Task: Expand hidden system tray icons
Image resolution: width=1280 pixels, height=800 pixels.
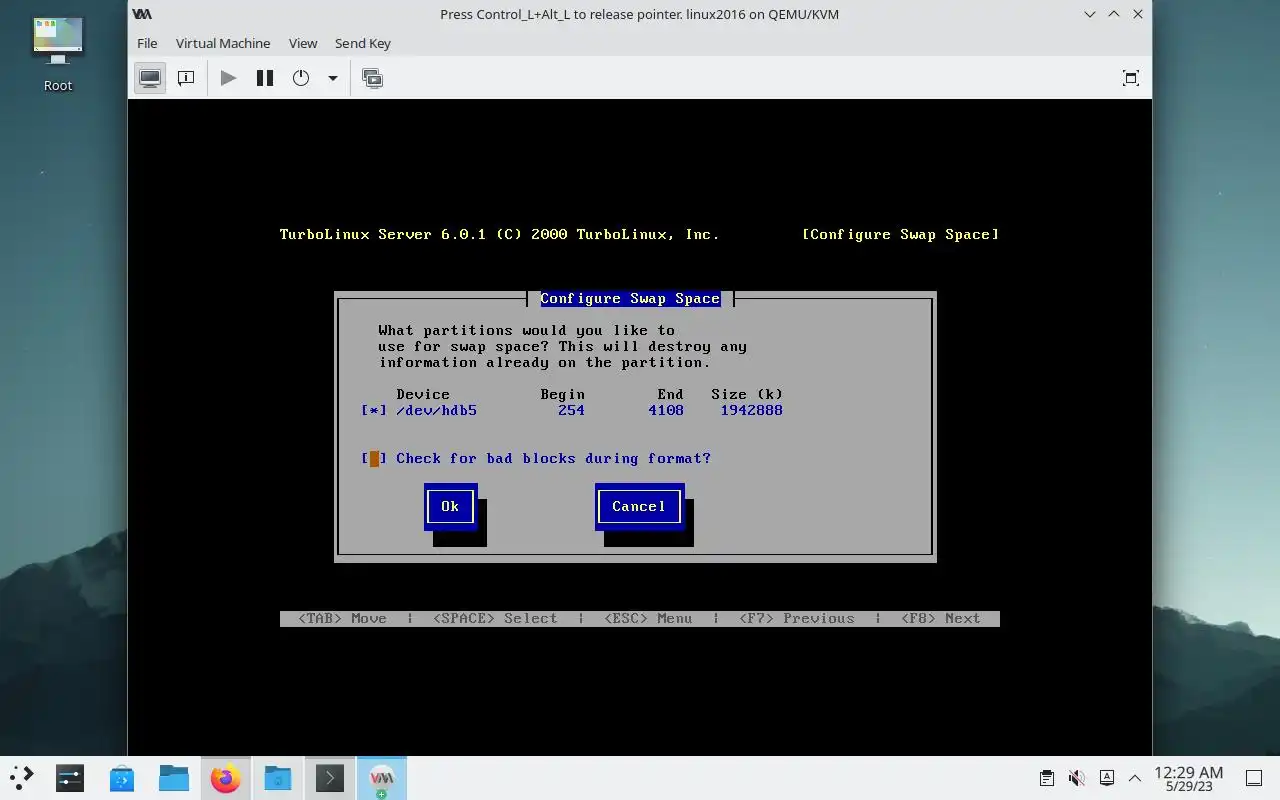Action: click(x=1135, y=778)
